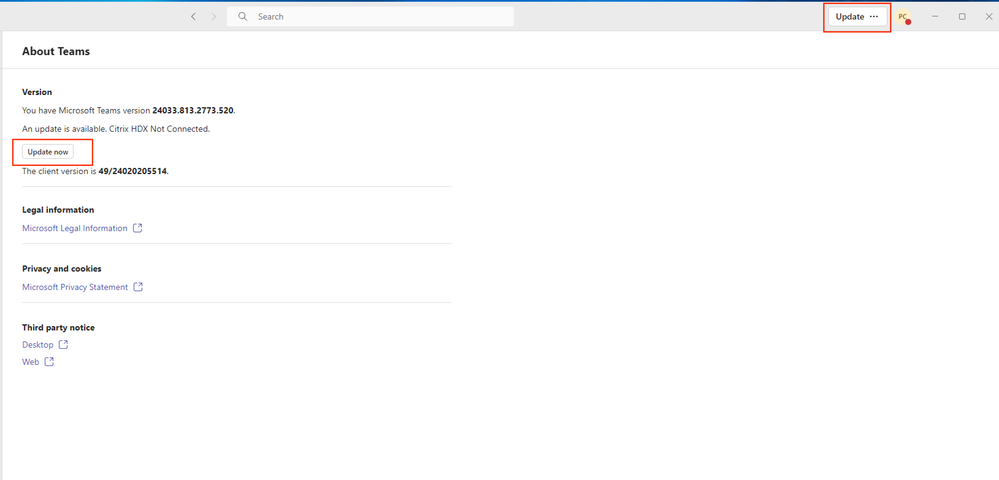Click the magnifier icon in search bar
999x480 pixels.
pyautogui.click(x=243, y=17)
